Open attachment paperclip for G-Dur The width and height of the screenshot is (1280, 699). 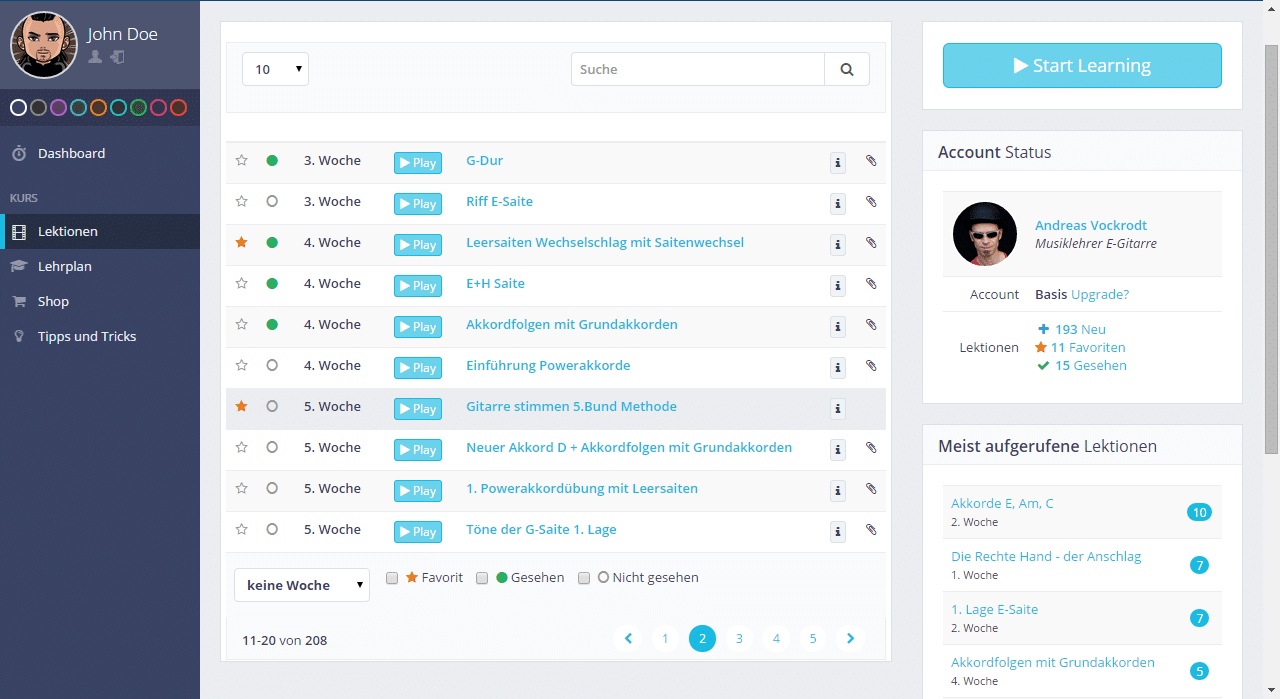tap(871, 160)
